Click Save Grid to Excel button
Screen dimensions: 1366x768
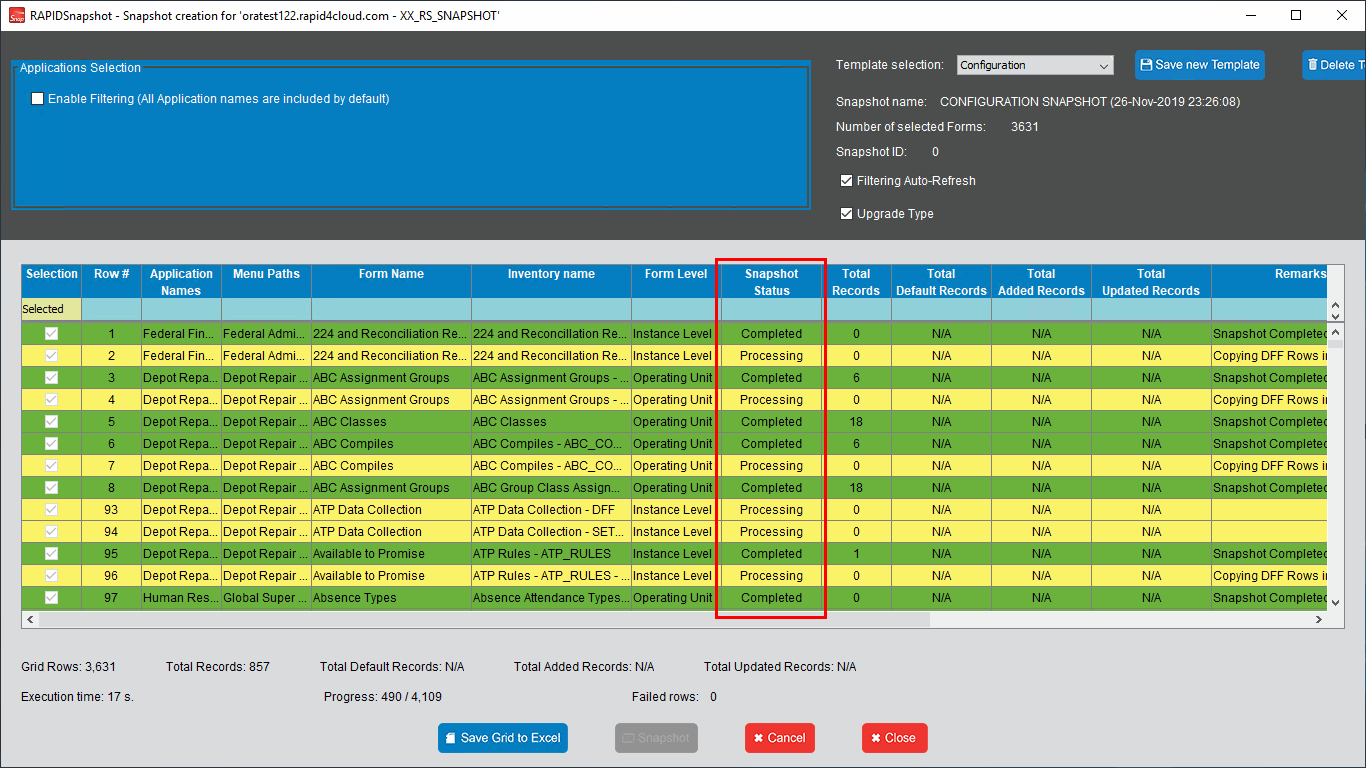pyautogui.click(x=503, y=738)
